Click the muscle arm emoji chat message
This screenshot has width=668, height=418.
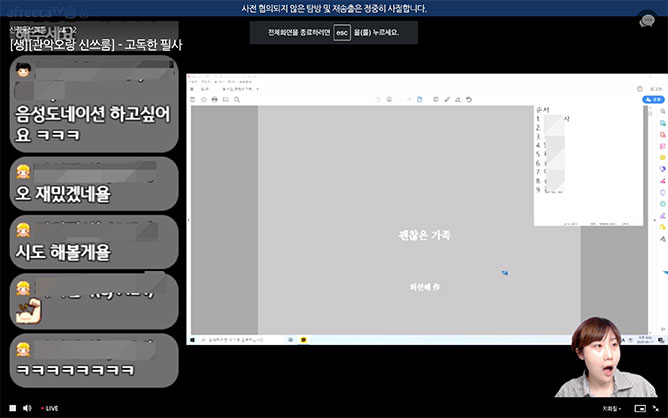pos(94,301)
